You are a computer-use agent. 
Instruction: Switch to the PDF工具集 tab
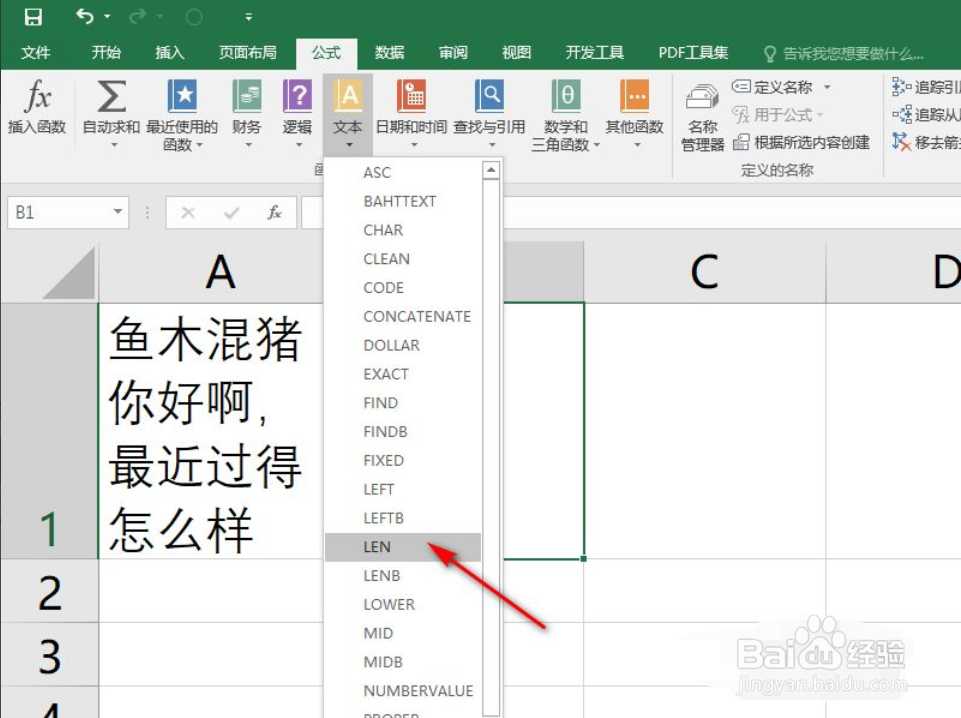click(693, 53)
